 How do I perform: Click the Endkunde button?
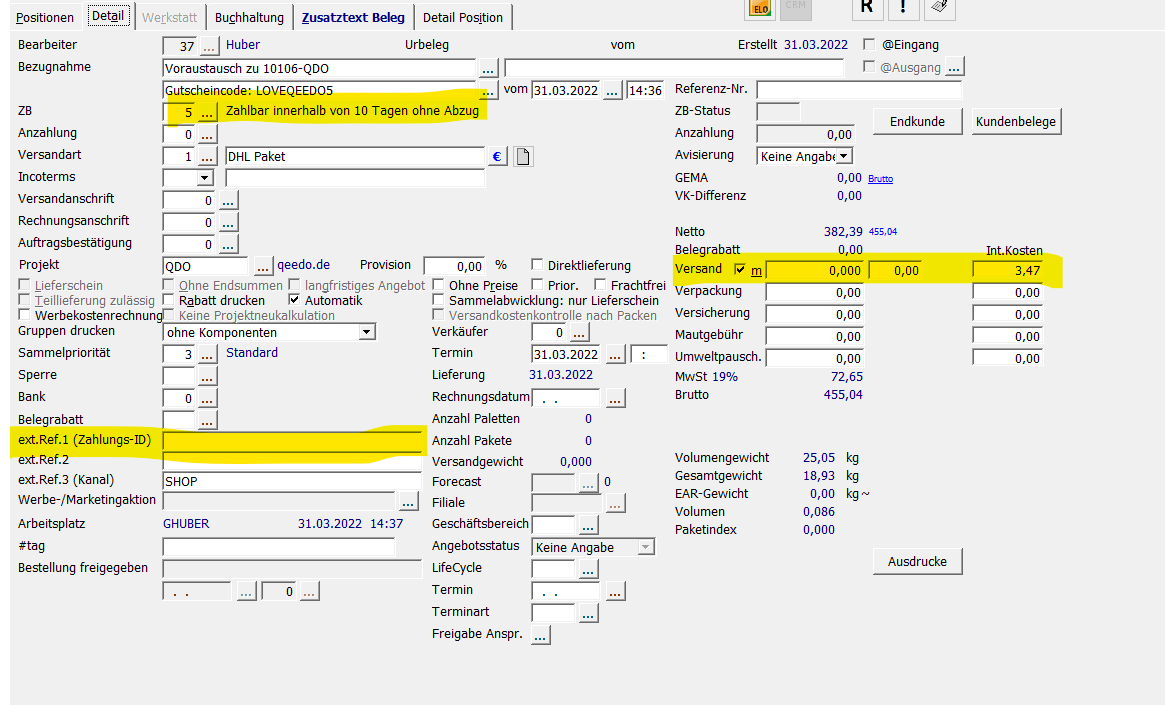pyautogui.click(x=917, y=122)
